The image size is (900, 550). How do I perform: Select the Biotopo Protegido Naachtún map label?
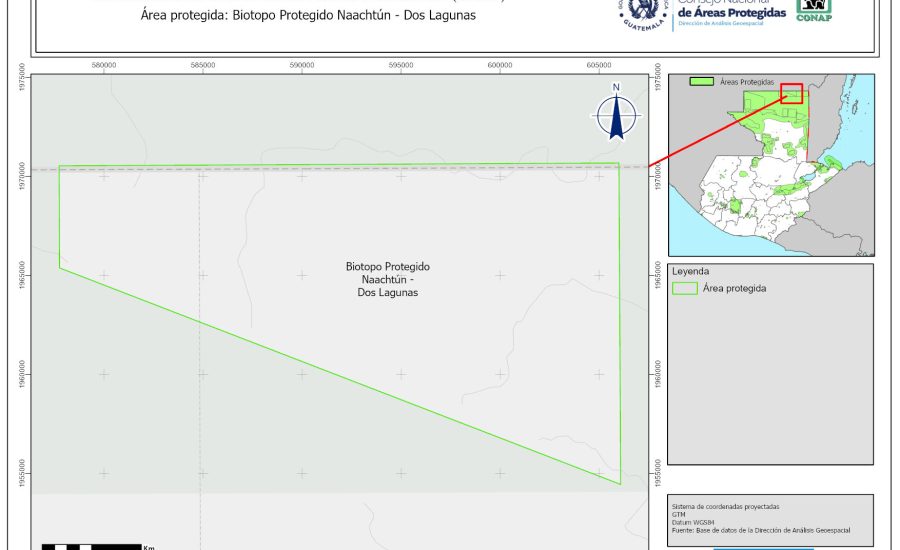[x=387, y=280]
